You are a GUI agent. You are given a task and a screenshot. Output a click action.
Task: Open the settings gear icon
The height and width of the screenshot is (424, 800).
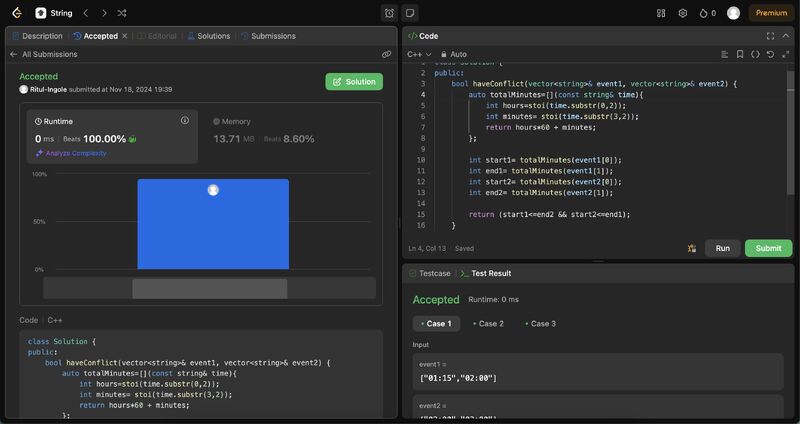pos(683,13)
